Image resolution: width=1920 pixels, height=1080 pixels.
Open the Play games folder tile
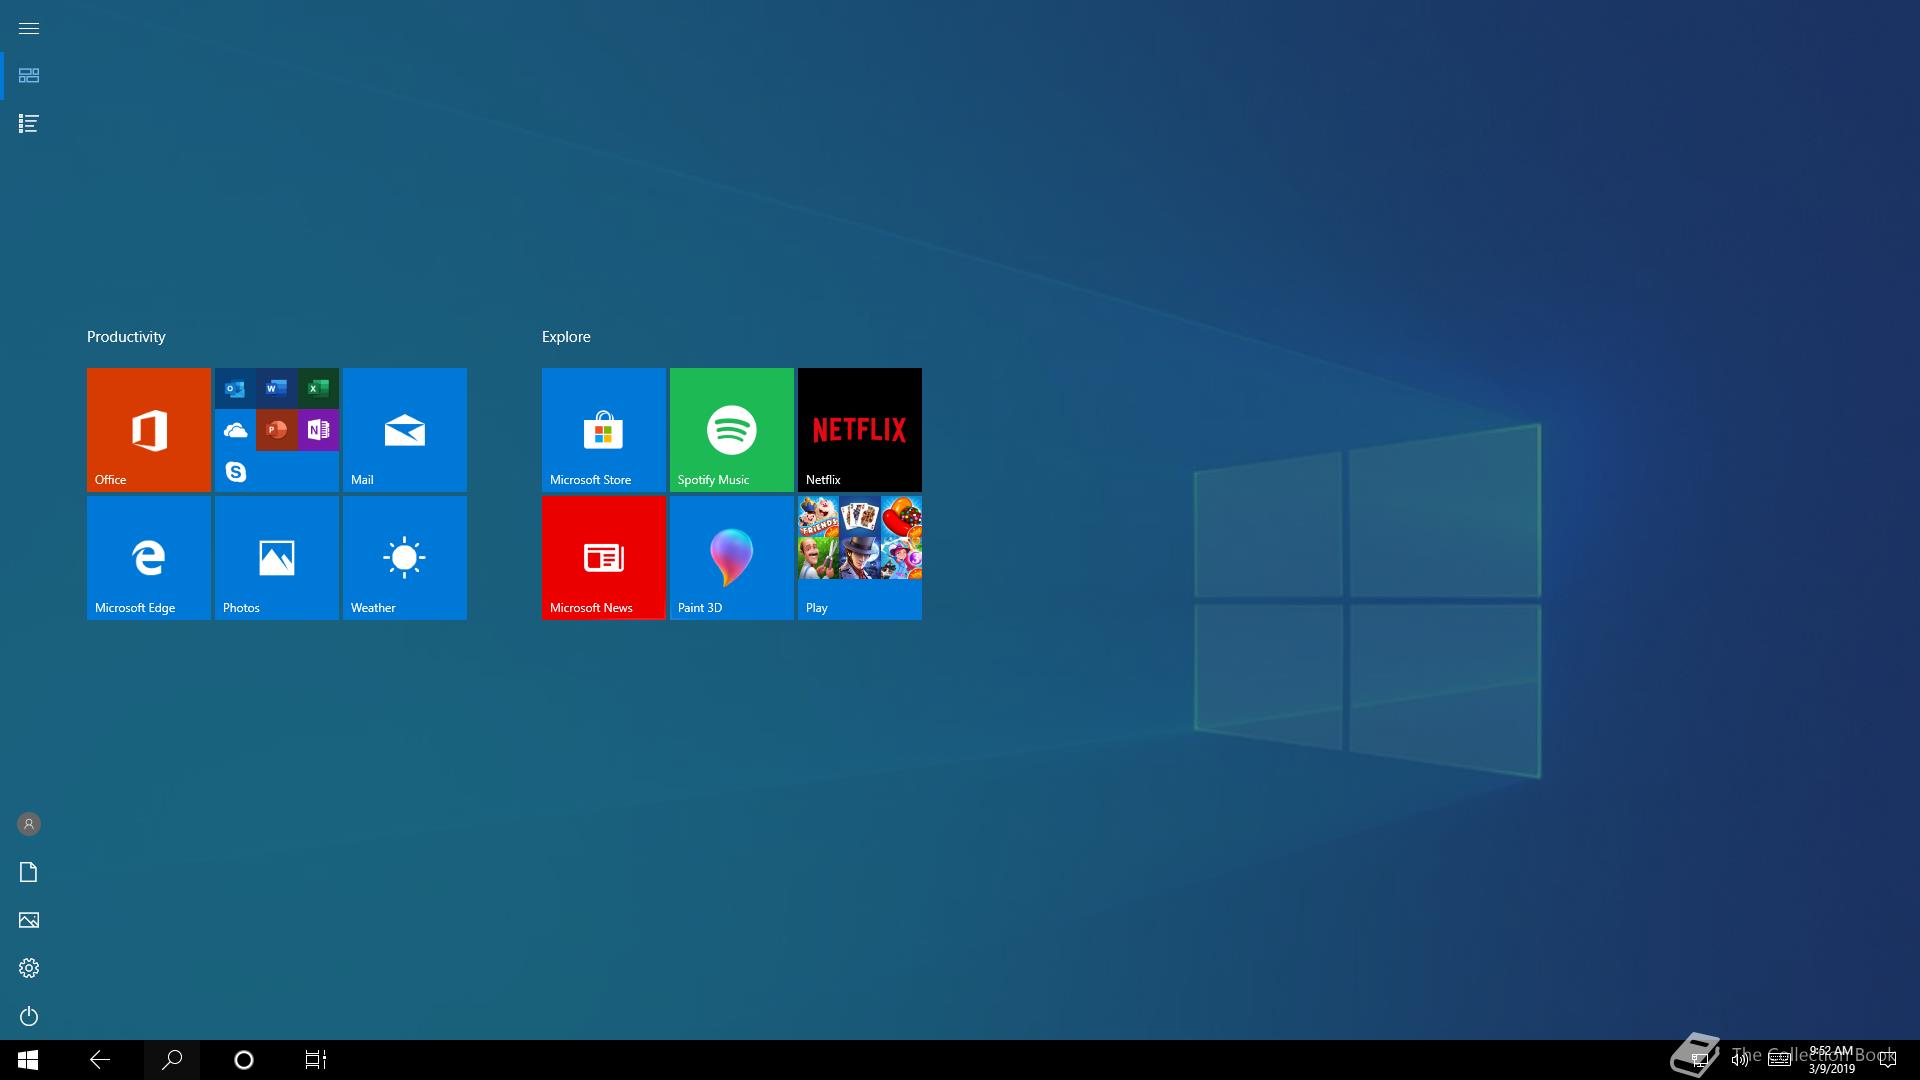[860, 558]
